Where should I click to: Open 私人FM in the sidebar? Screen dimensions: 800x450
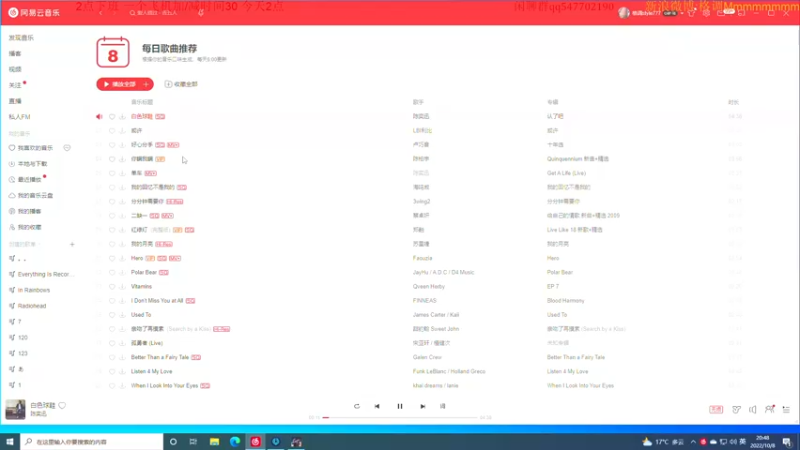(x=19, y=117)
